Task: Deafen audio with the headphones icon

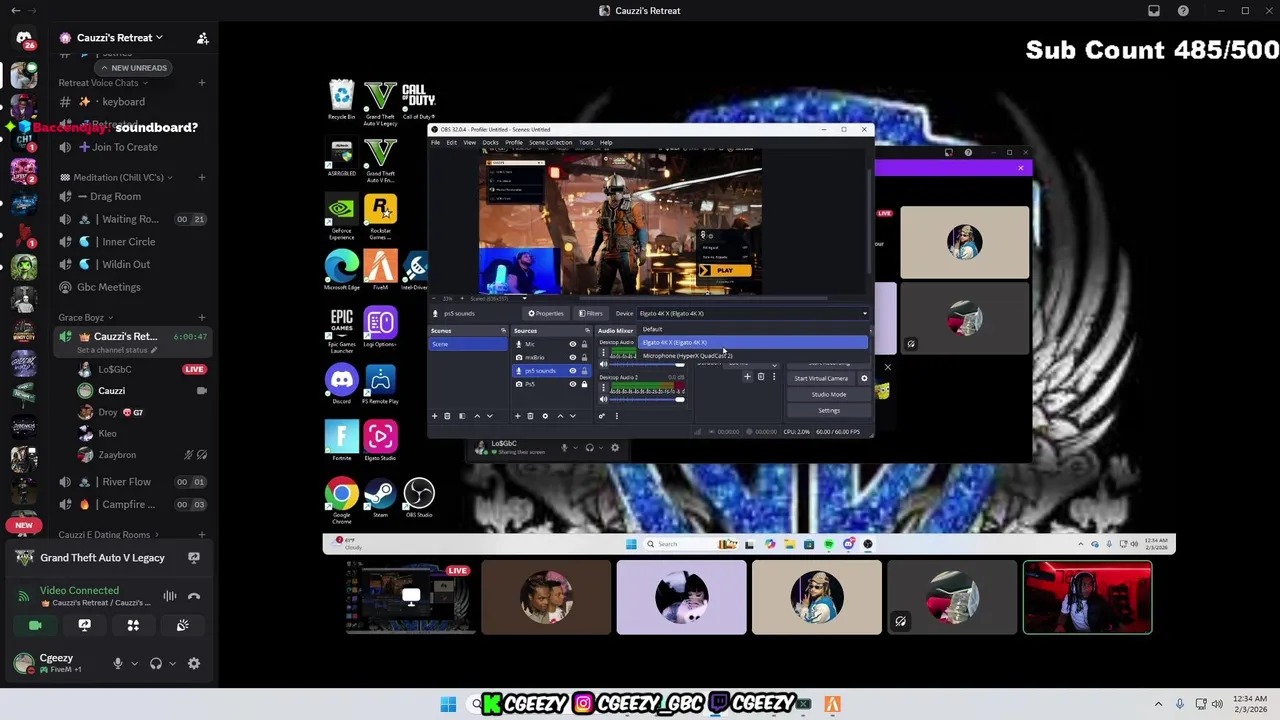Action: pyautogui.click(x=156, y=663)
